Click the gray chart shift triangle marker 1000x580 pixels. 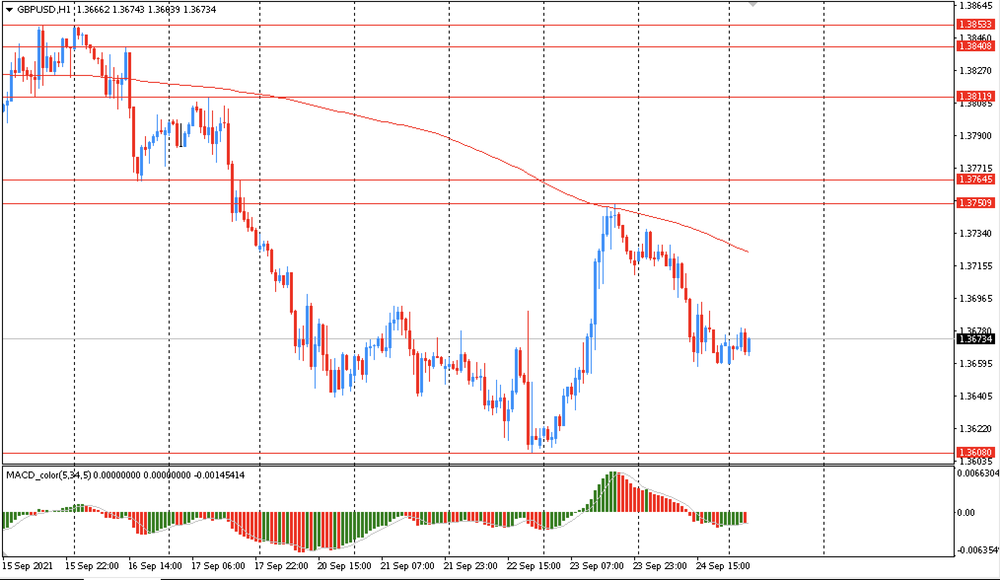pyautogui.click(x=753, y=4)
